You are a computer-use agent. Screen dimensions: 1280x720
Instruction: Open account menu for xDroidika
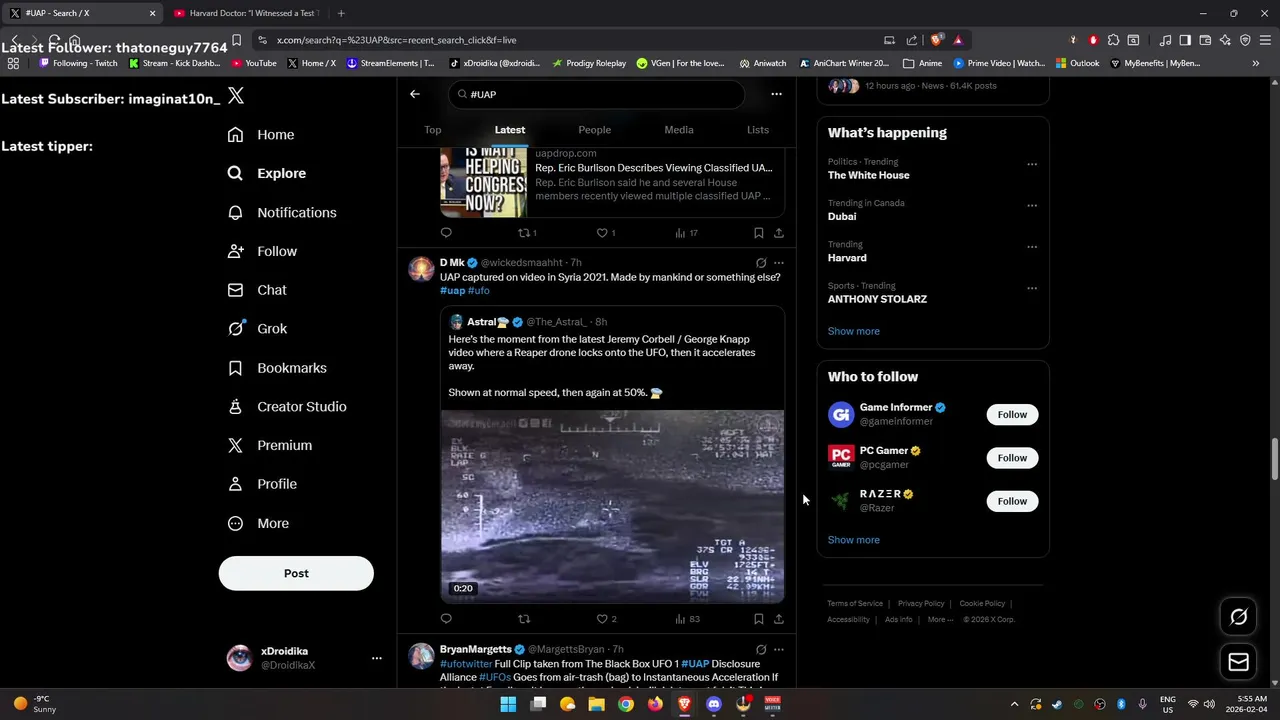coord(376,658)
